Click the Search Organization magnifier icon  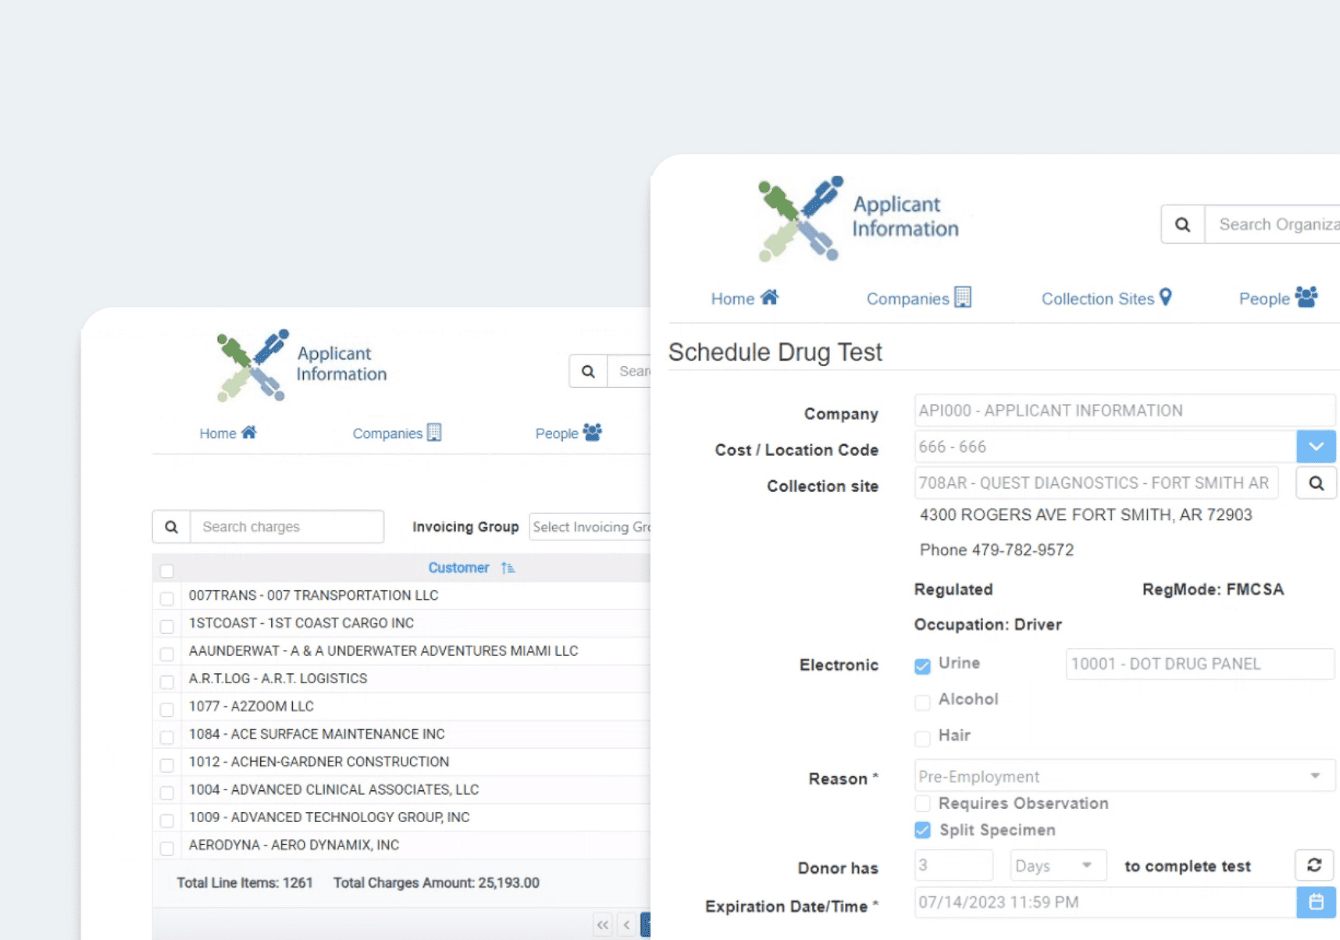point(1183,224)
